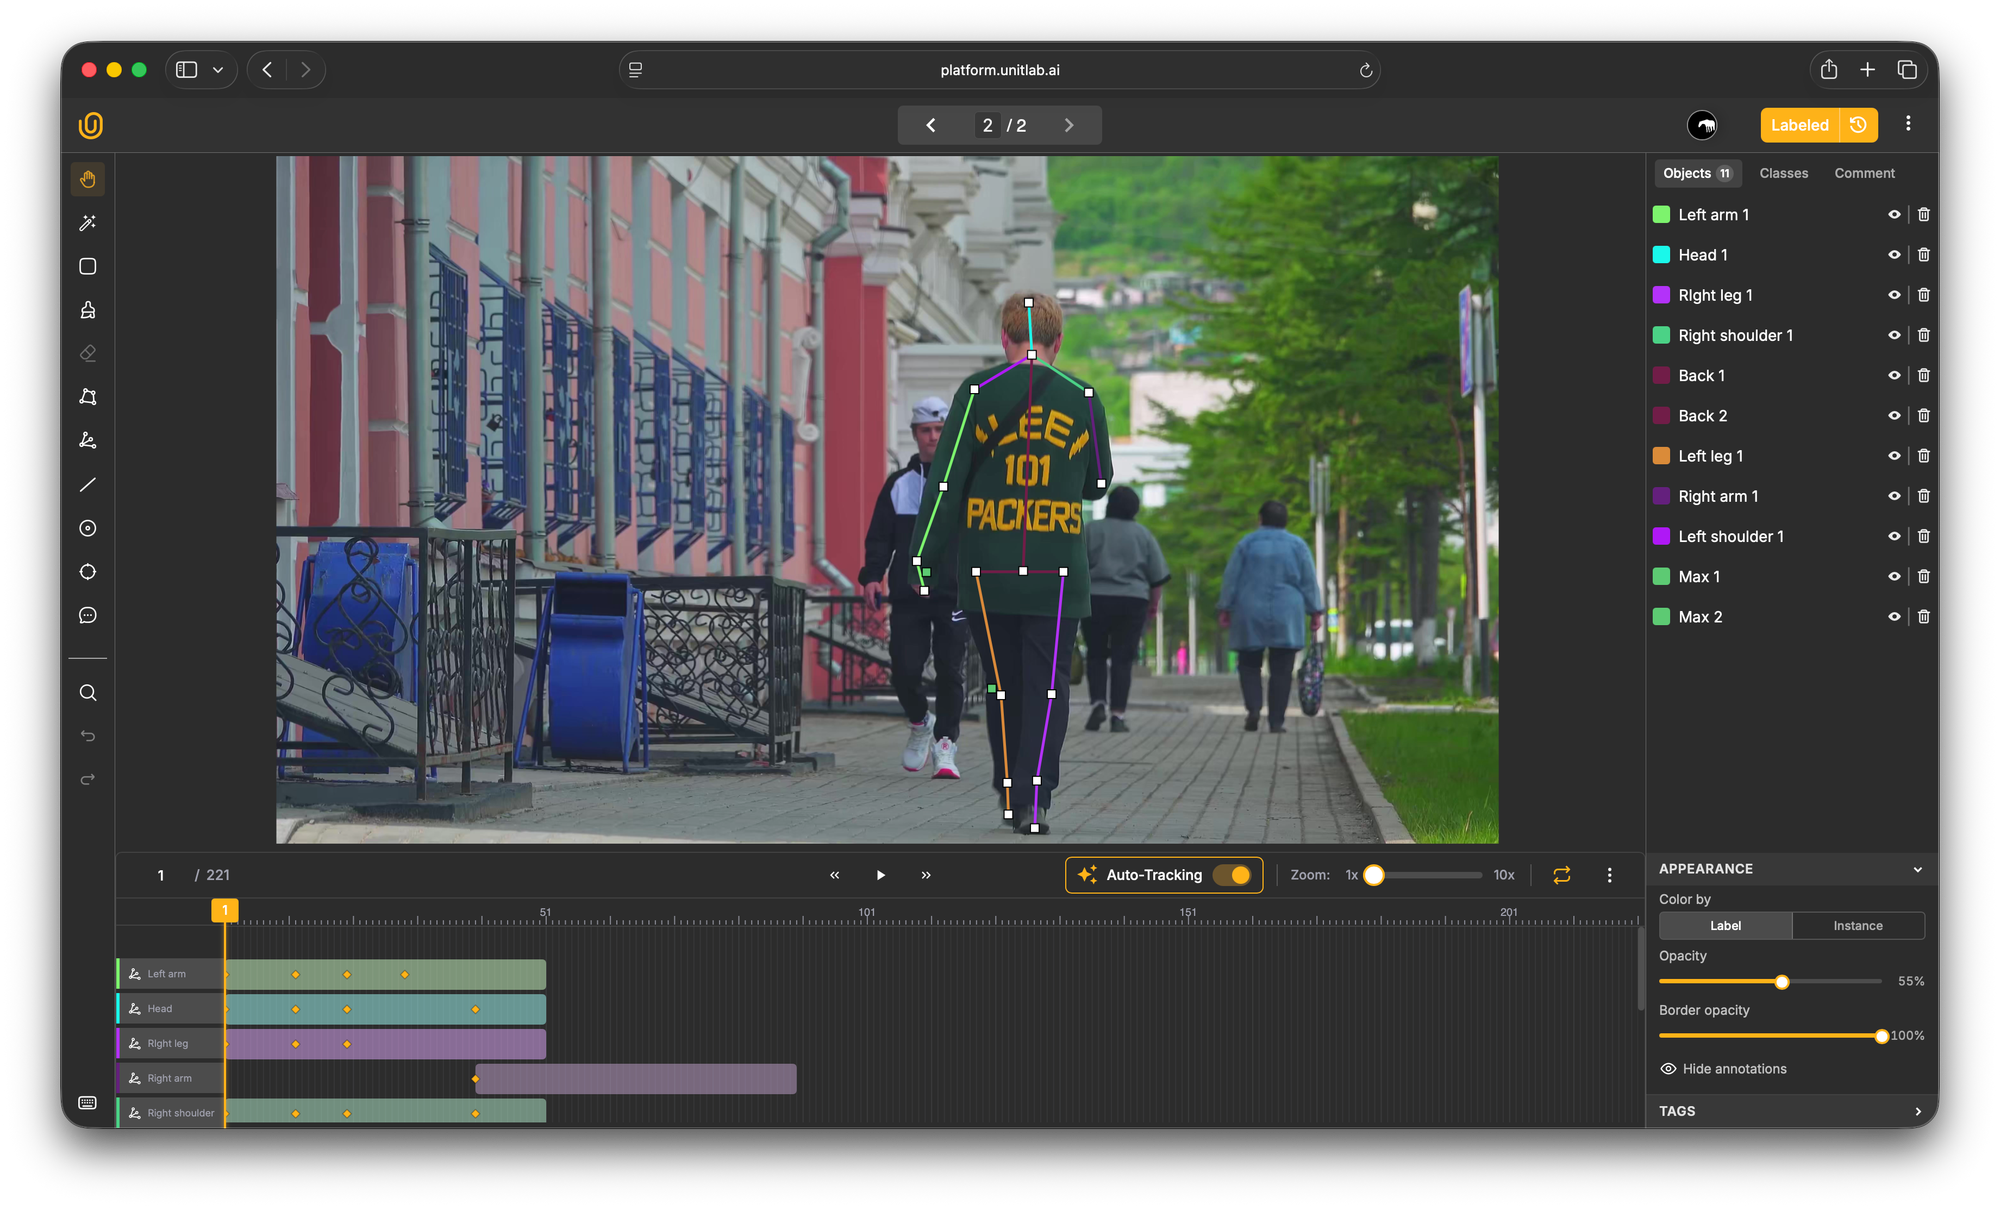Screen dimensions: 2000x1209
Task: Toggle visibility of Back 2
Action: pos(1893,416)
